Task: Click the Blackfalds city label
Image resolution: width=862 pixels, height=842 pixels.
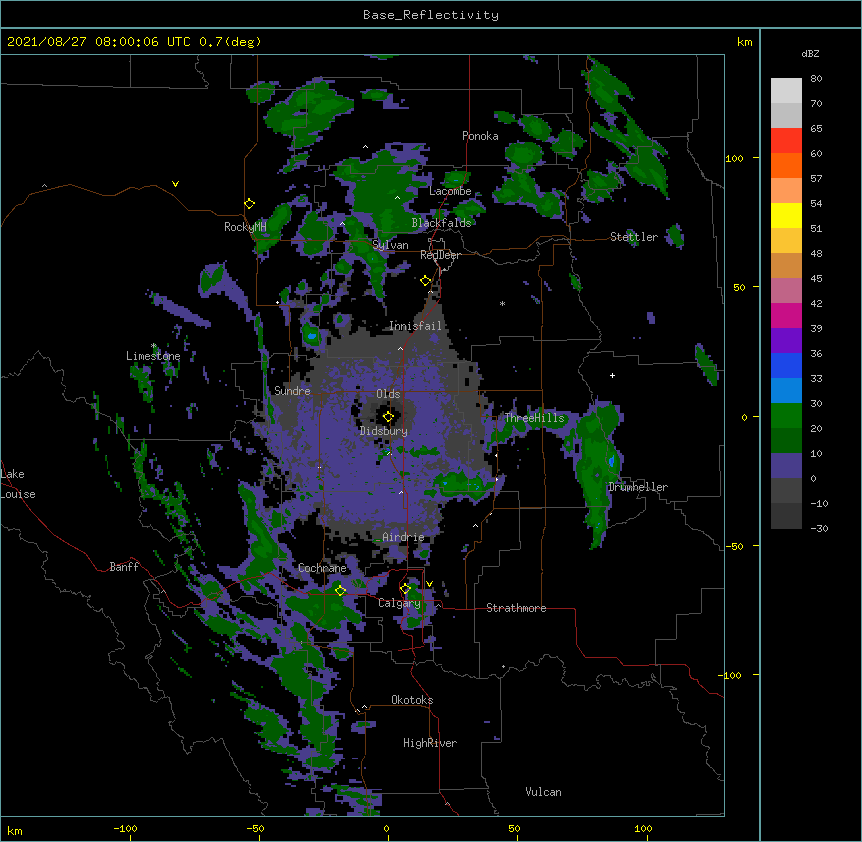Action: pyautogui.click(x=441, y=223)
